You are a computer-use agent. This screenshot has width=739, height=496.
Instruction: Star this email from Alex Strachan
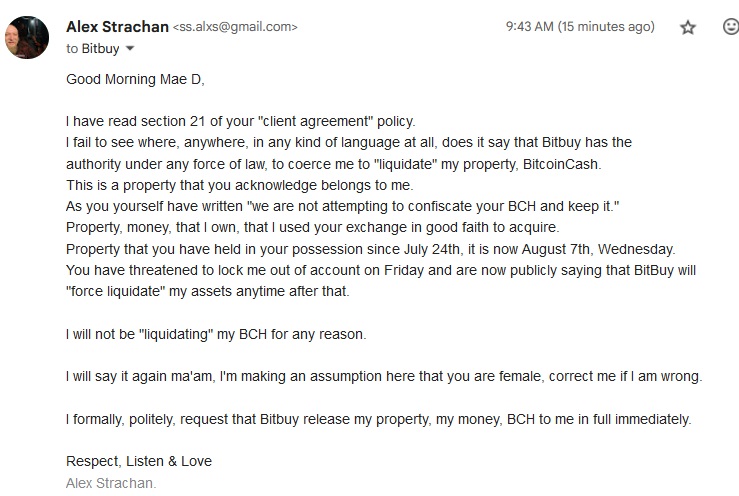pos(688,27)
